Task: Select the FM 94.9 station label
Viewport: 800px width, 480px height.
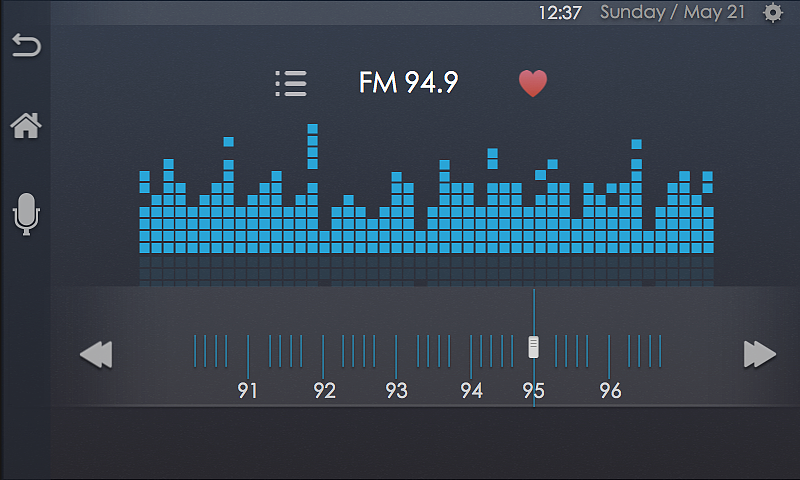Action: click(409, 82)
